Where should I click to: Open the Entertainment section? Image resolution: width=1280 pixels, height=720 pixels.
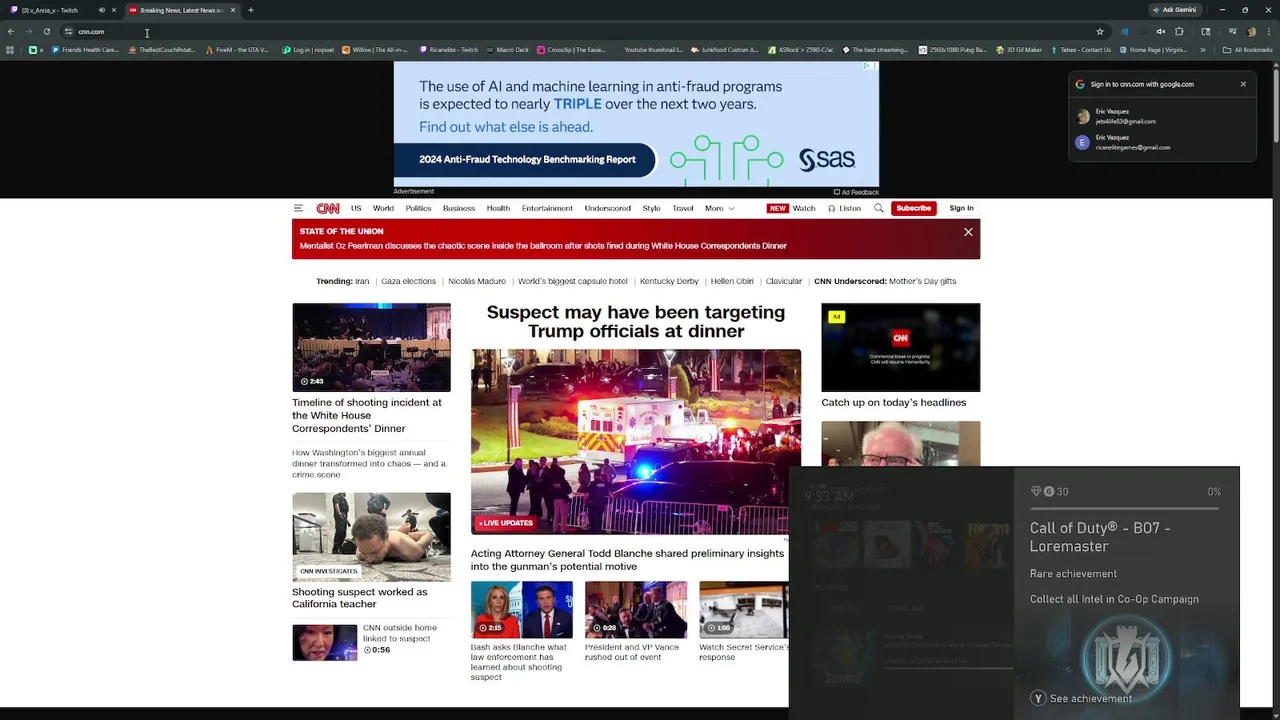547,208
